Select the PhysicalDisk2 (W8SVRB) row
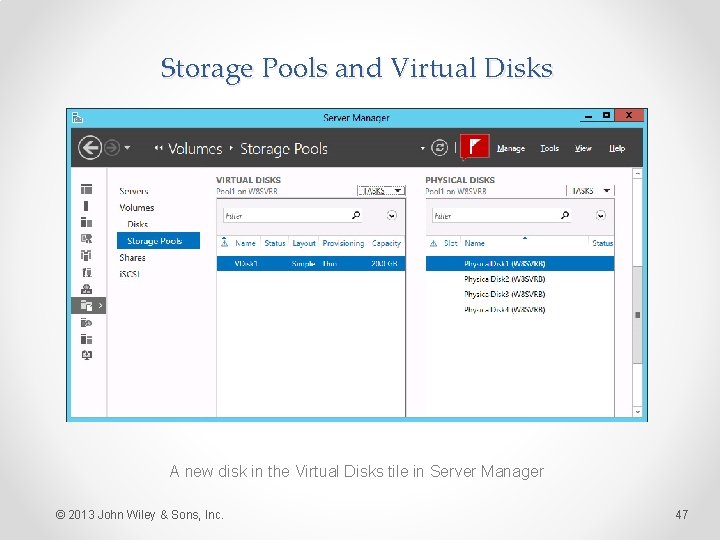The height and width of the screenshot is (540, 720). point(520,279)
